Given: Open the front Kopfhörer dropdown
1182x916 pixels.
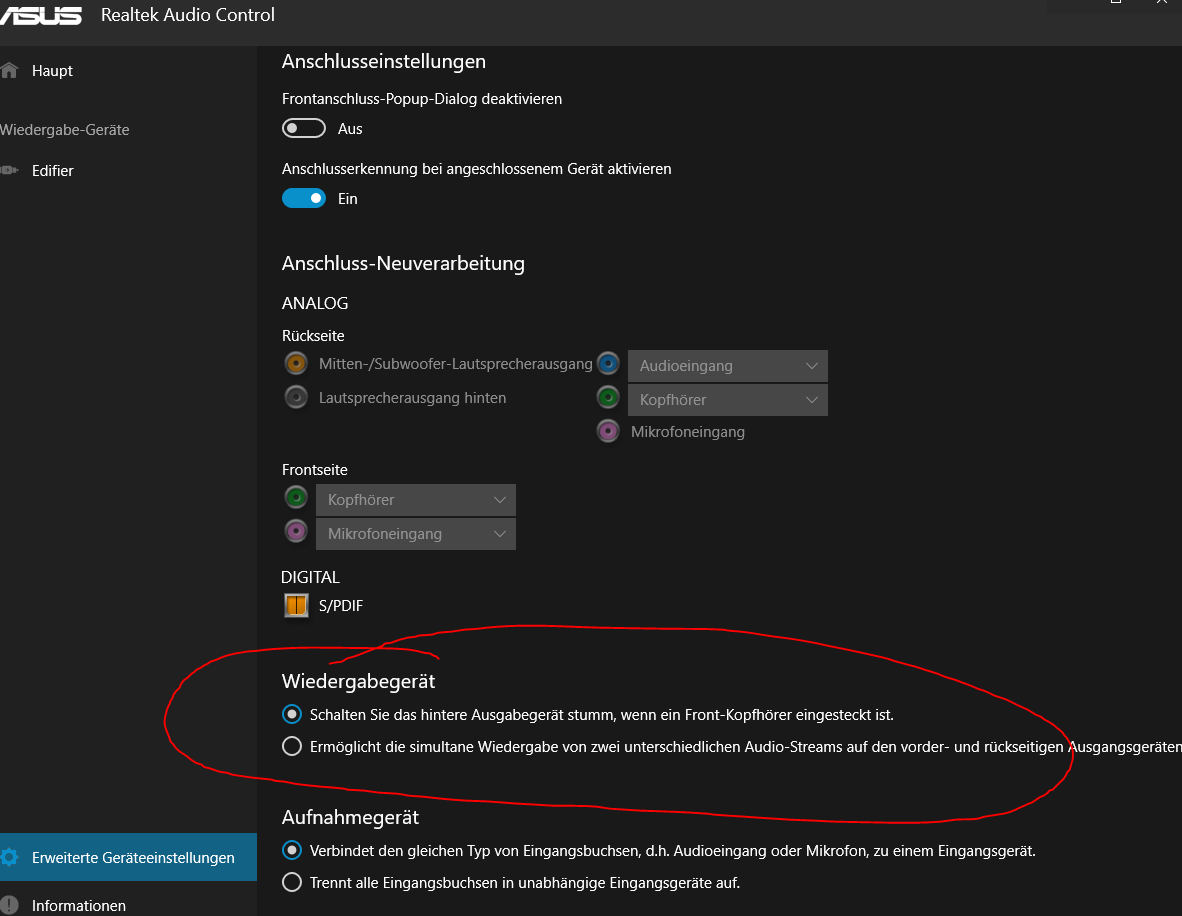Looking at the screenshot, I should tap(415, 500).
